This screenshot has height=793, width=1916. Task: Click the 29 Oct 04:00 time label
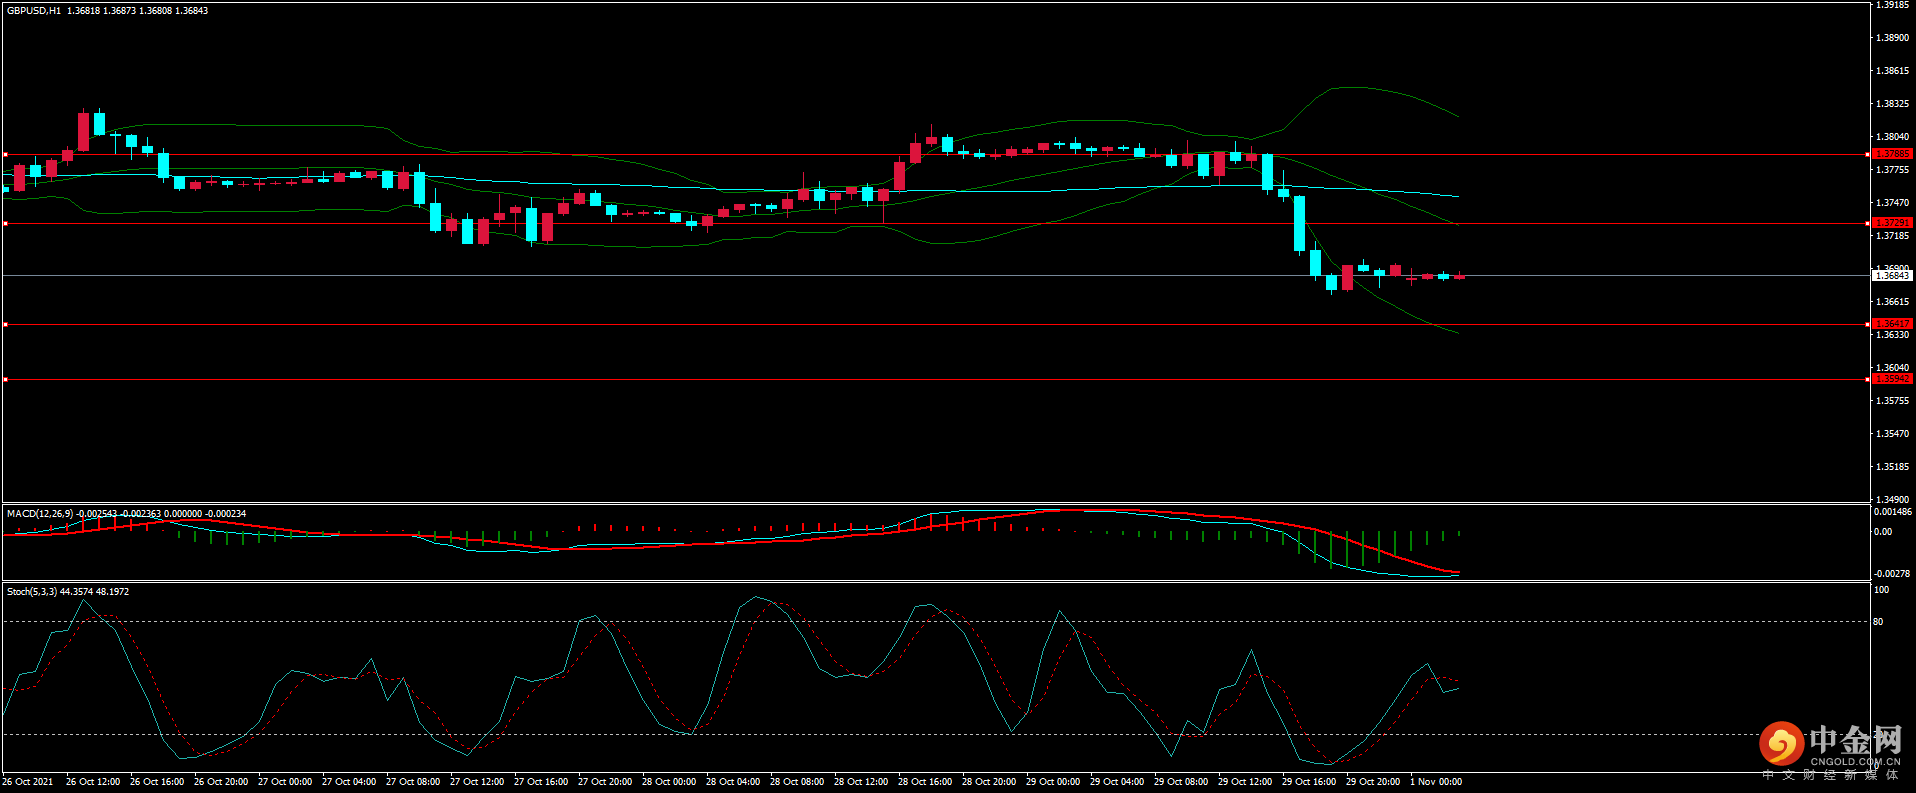1117,782
